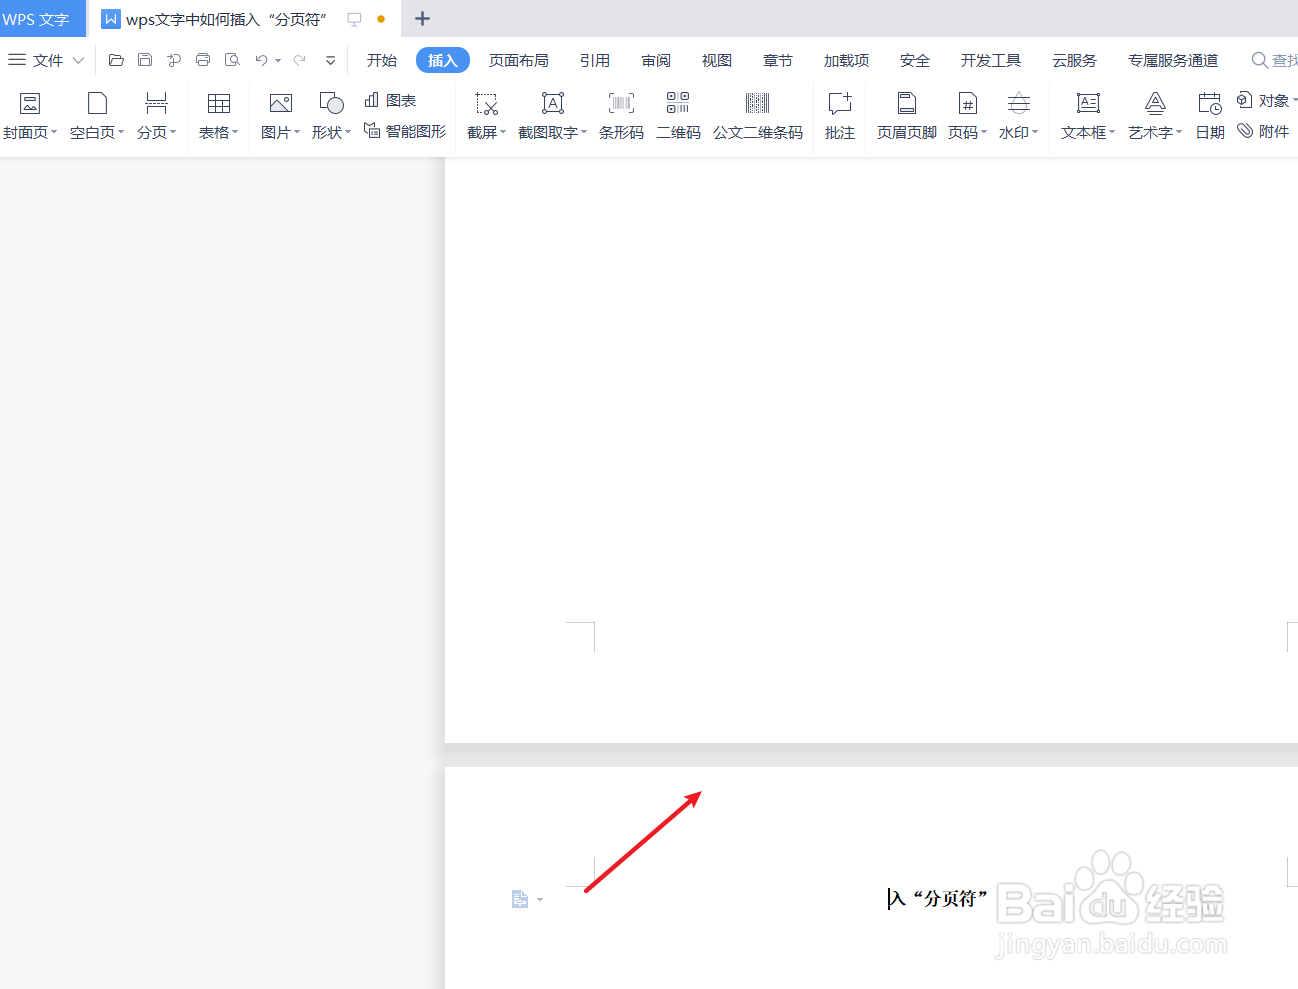
Task: Switch to the 云服务 cloud tab
Action: (x=1075, y=61)
